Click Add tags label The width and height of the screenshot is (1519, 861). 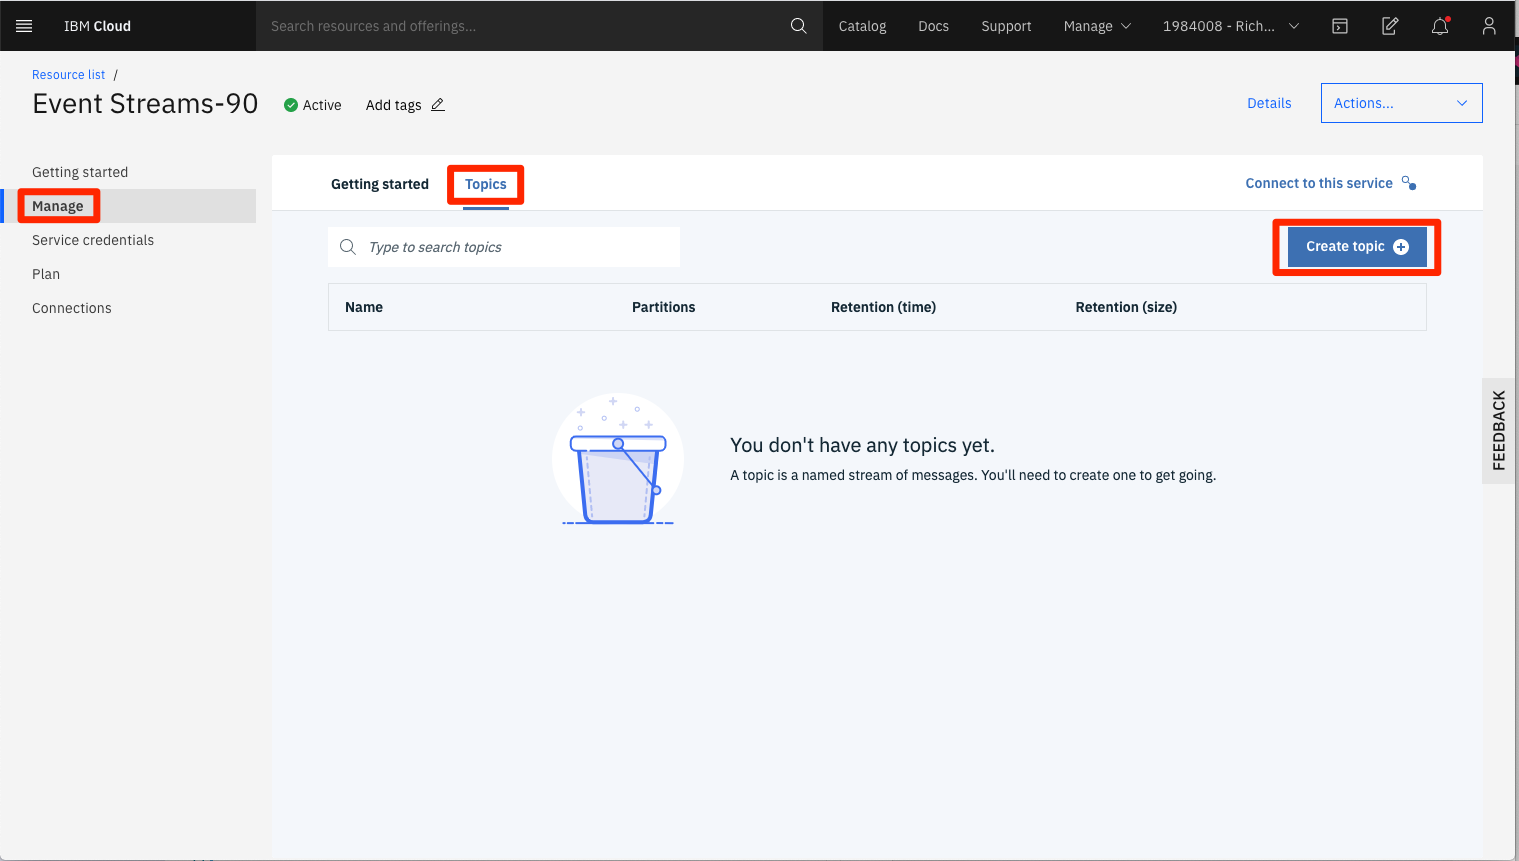click(393, 105)
